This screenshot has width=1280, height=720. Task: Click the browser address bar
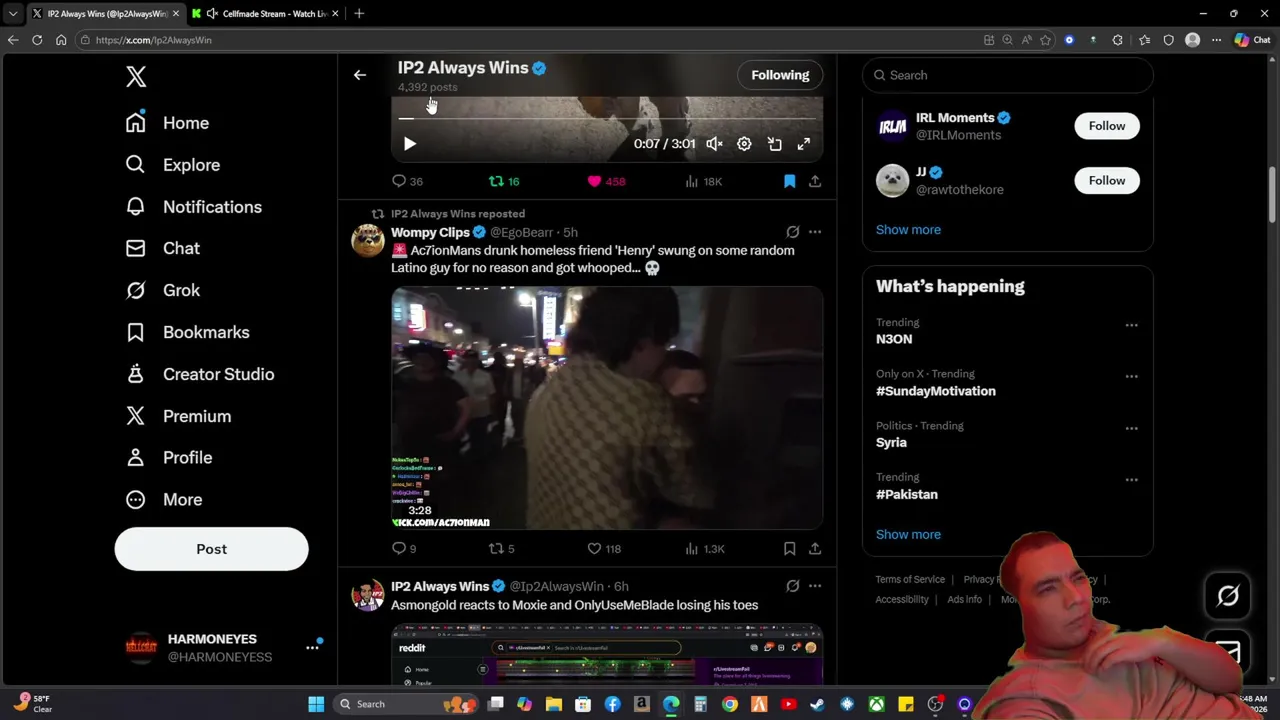coord(525,40)
